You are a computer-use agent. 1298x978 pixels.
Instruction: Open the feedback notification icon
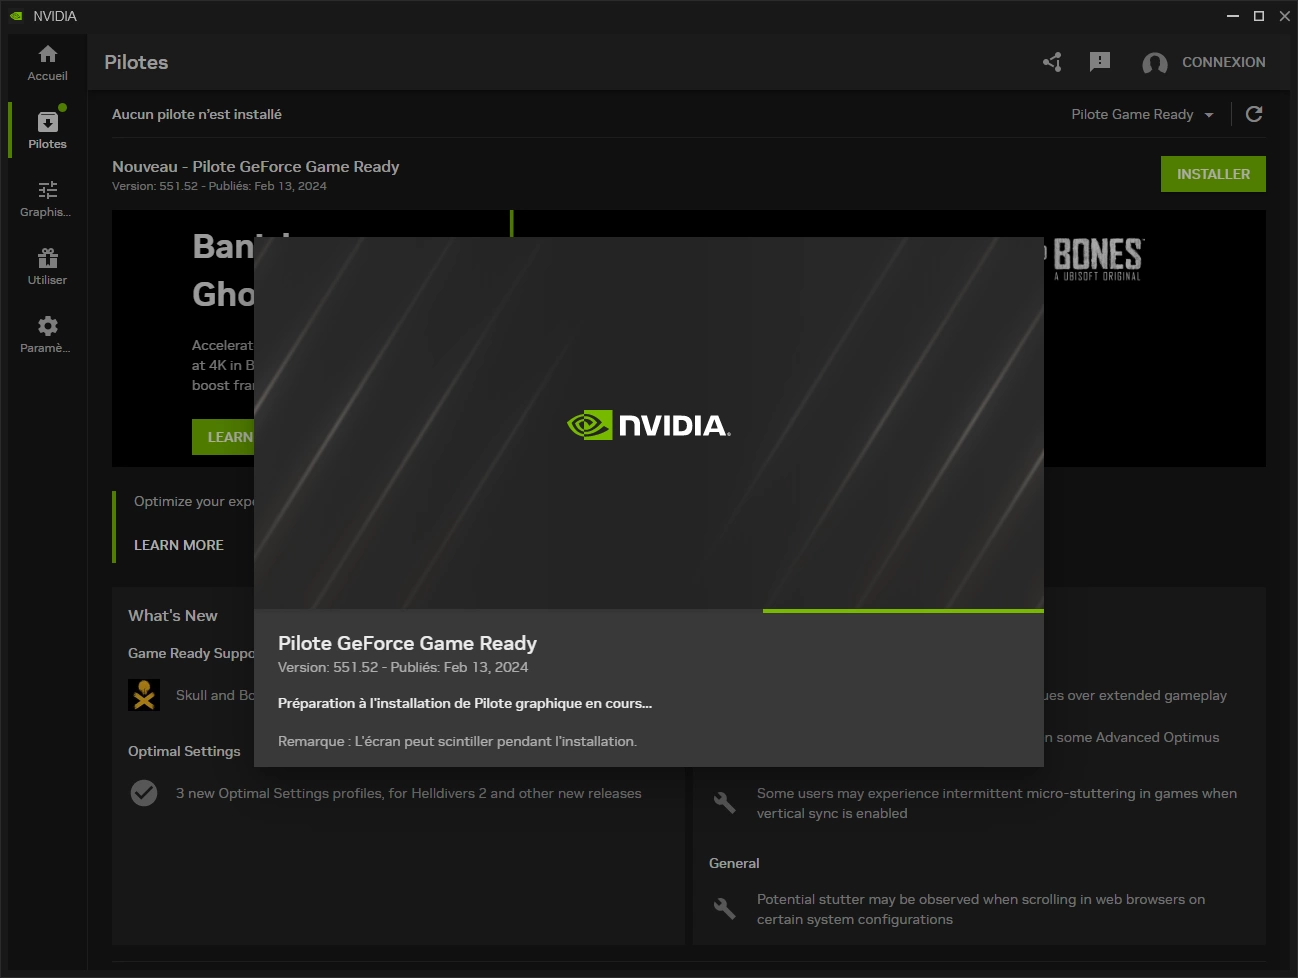click(1100, 62)
